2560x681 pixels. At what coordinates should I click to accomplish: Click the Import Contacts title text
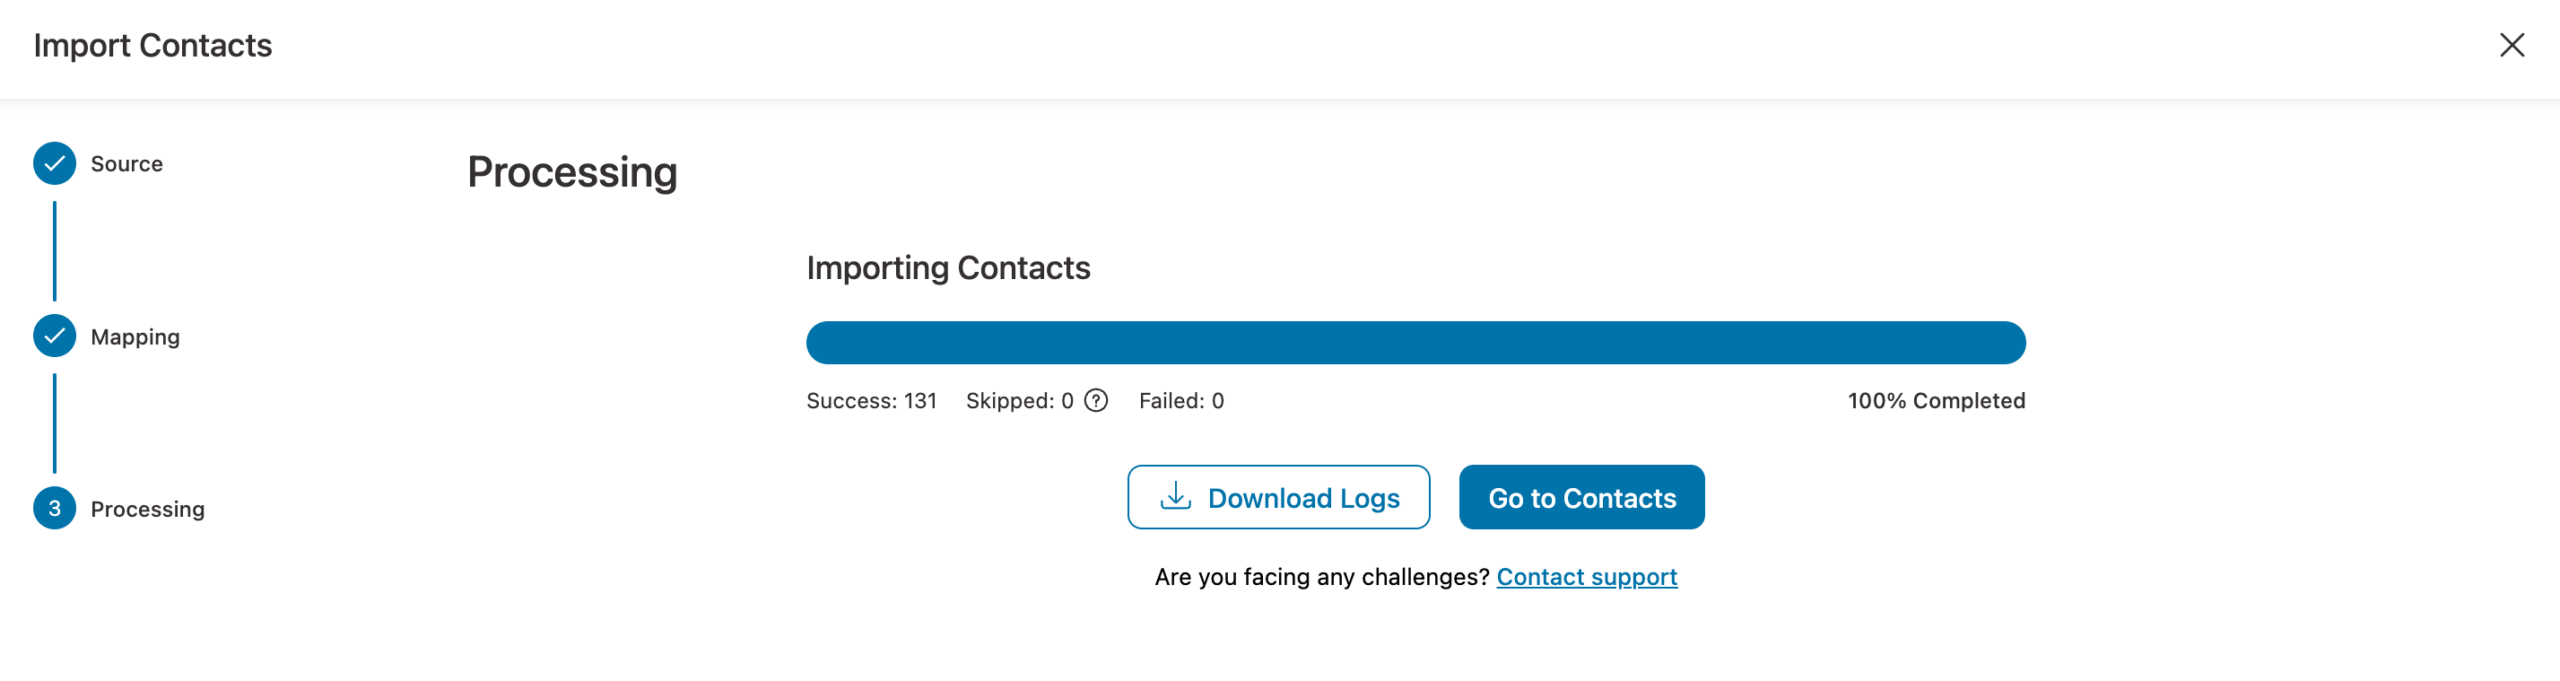[153, 45]
